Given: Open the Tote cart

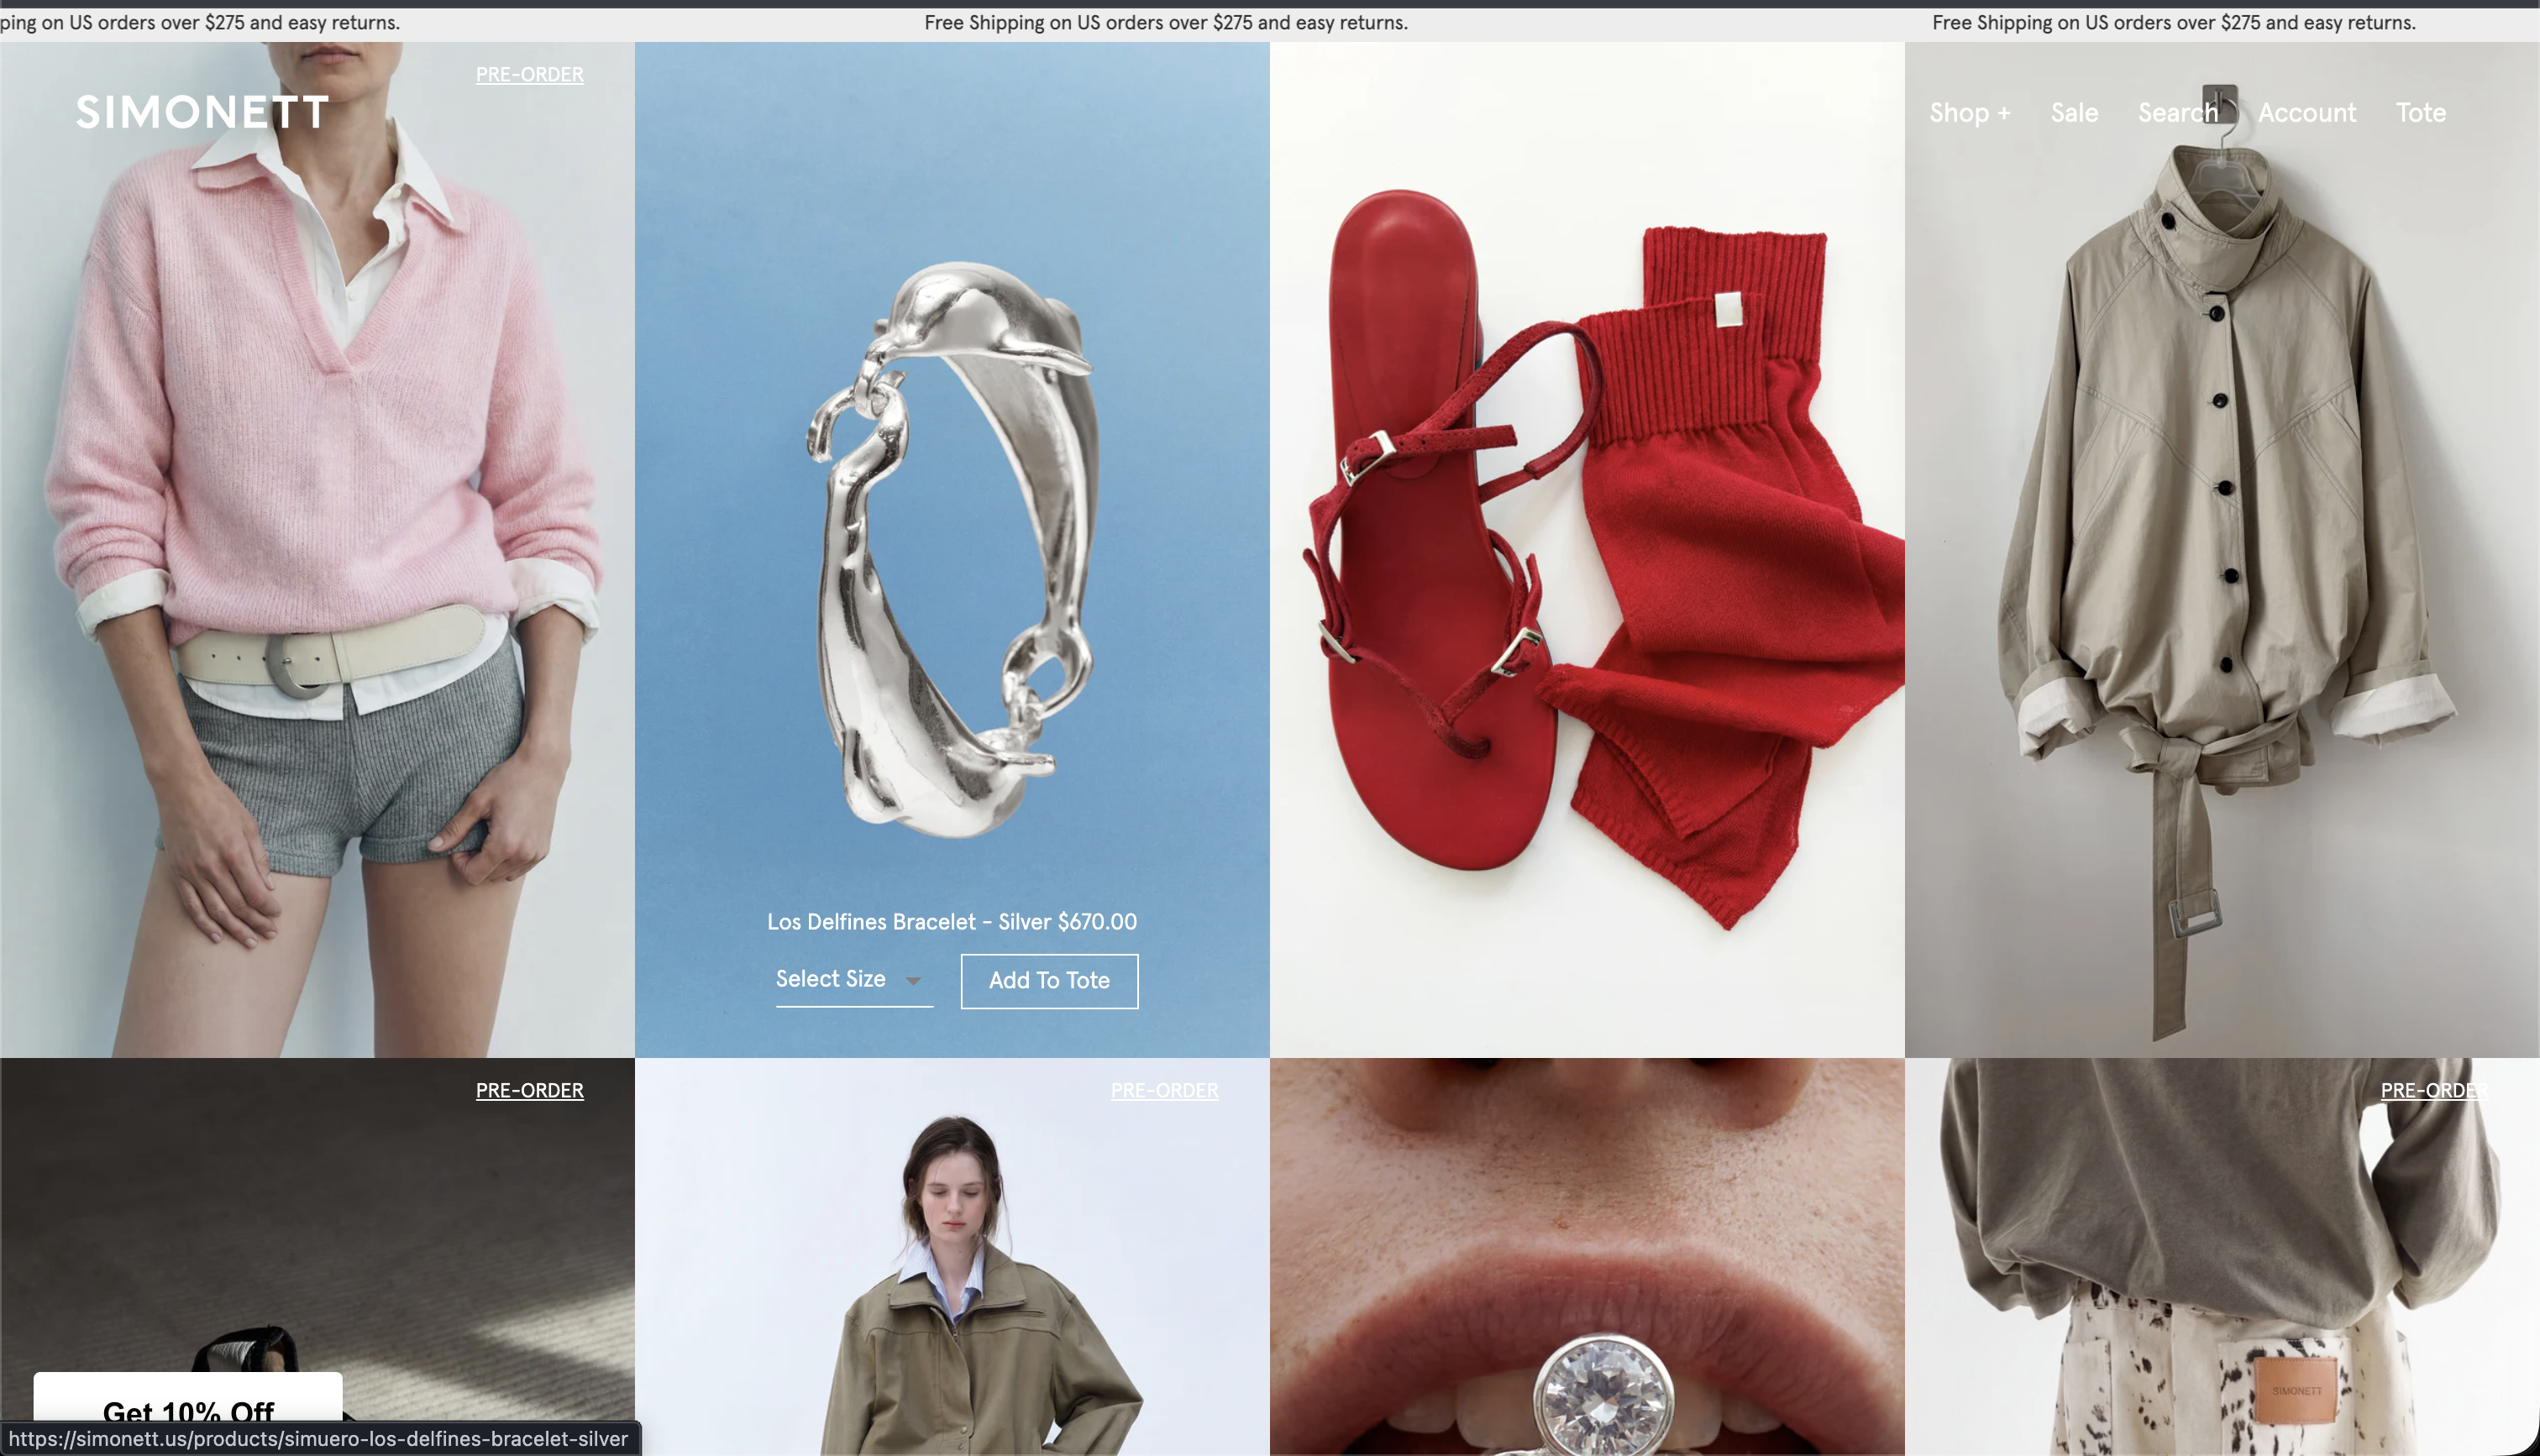Looking at the screenshot, I should (x=2420, y=113).
